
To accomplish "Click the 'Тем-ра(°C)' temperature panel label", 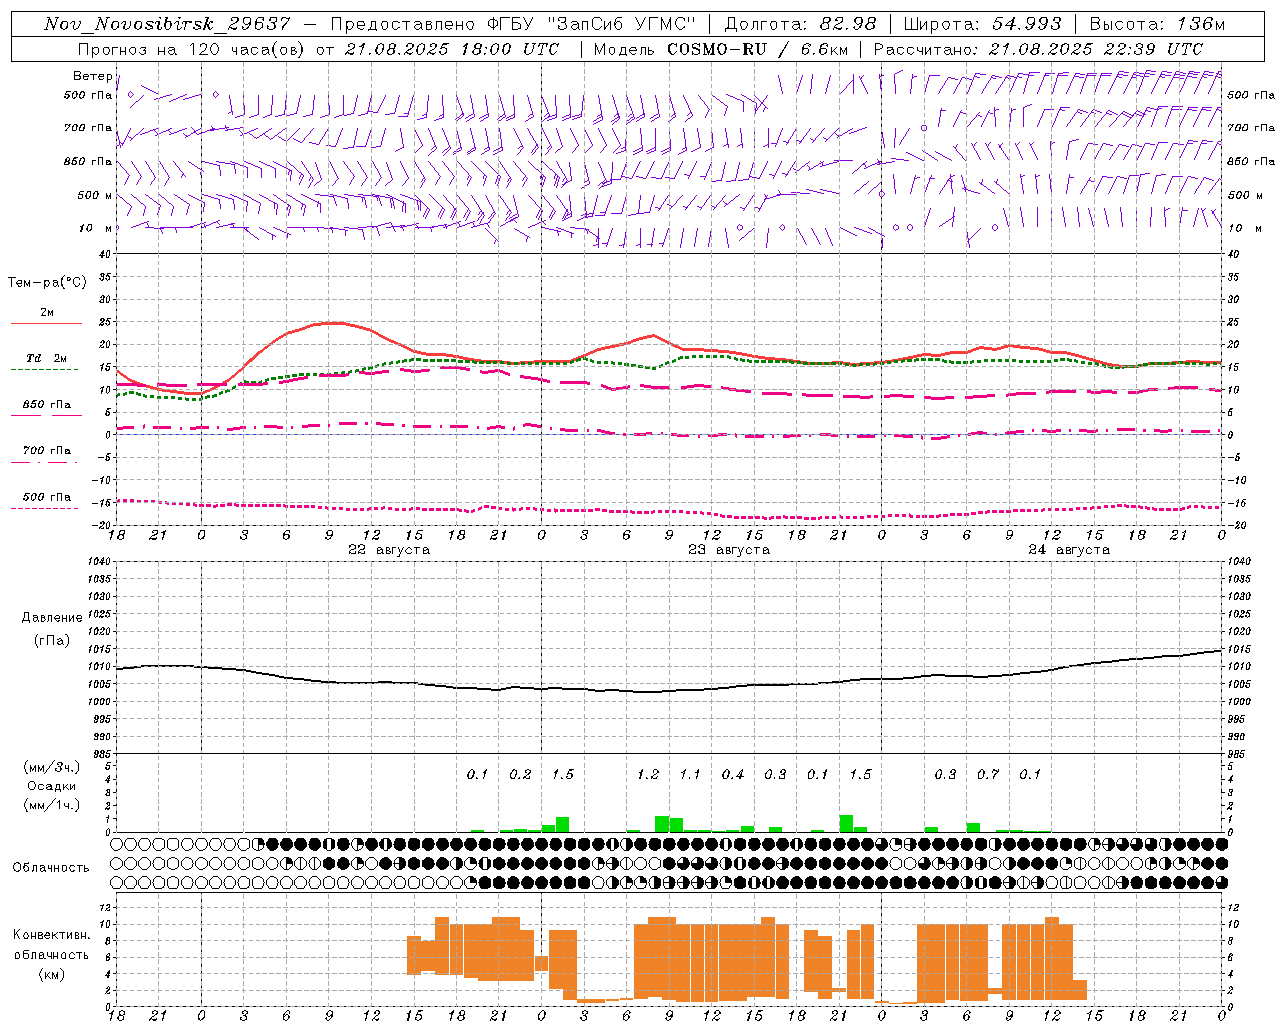I will click(47, 282).
